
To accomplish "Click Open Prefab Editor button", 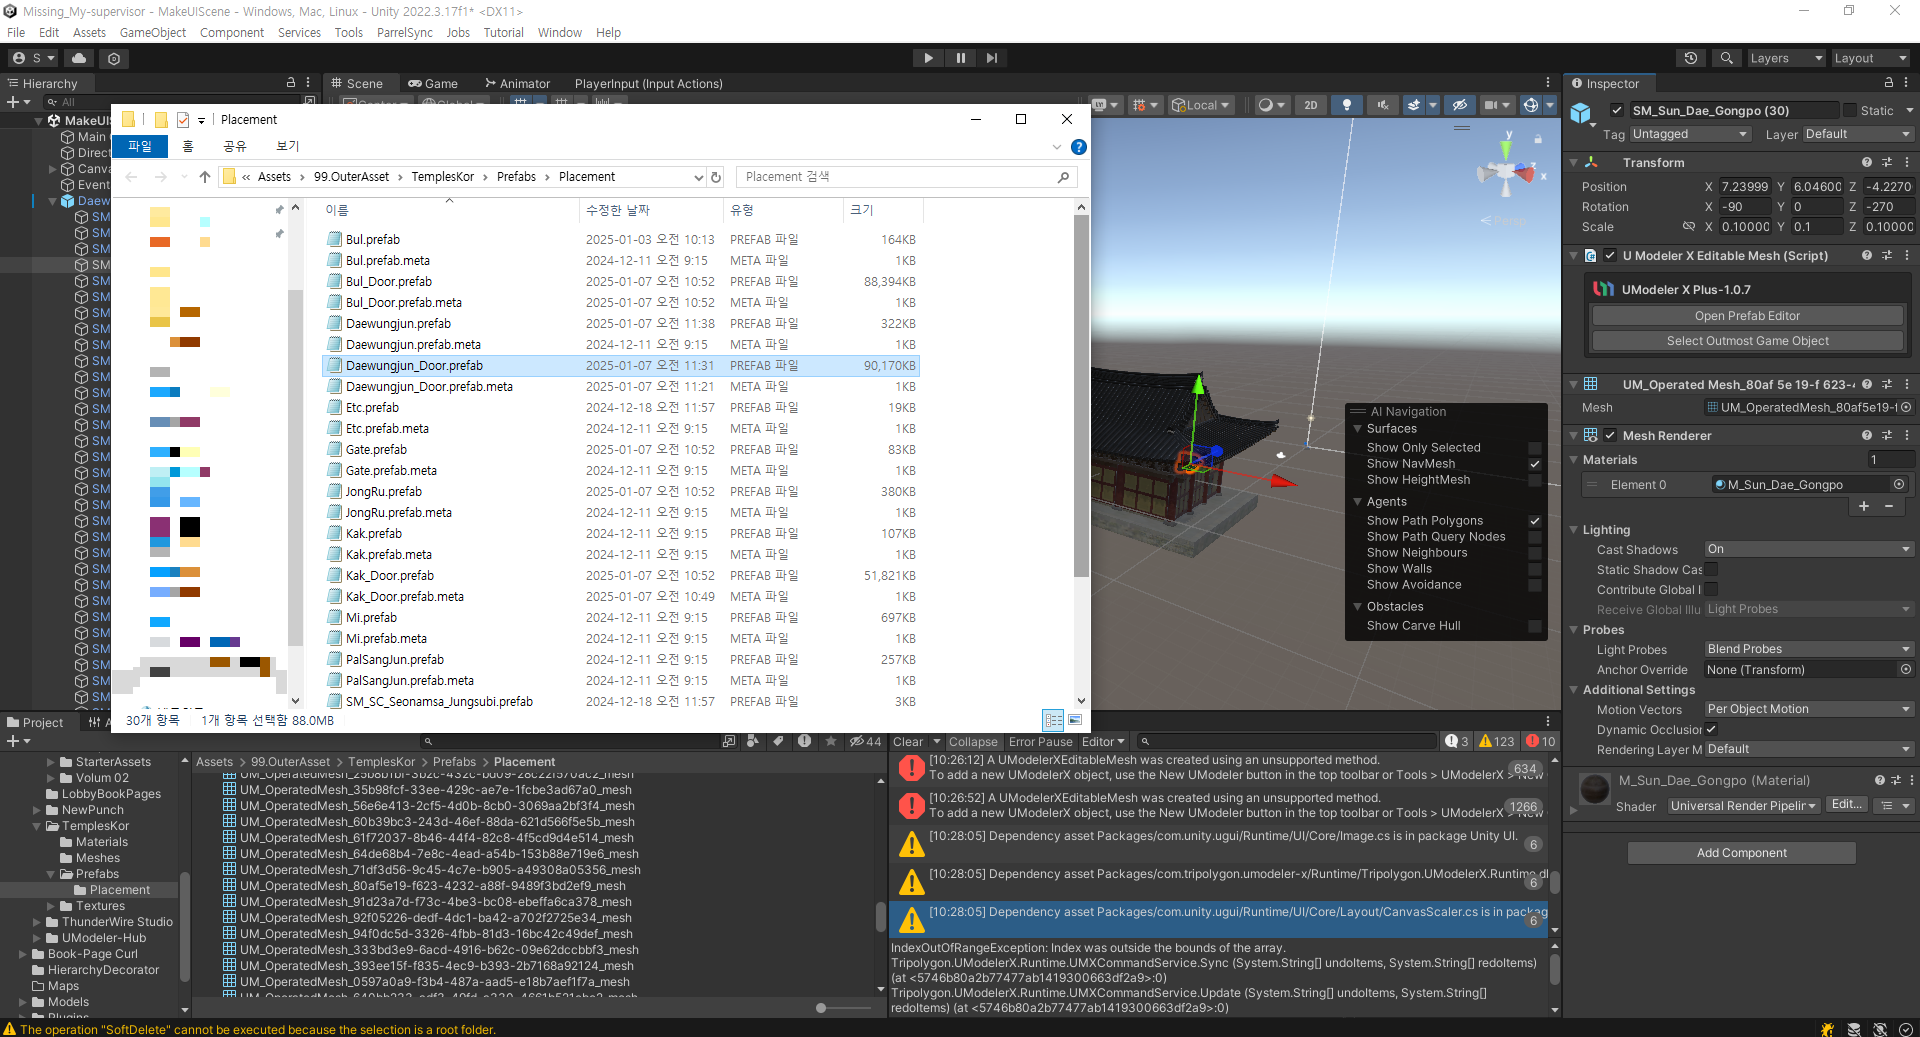I will [1747, 316].
